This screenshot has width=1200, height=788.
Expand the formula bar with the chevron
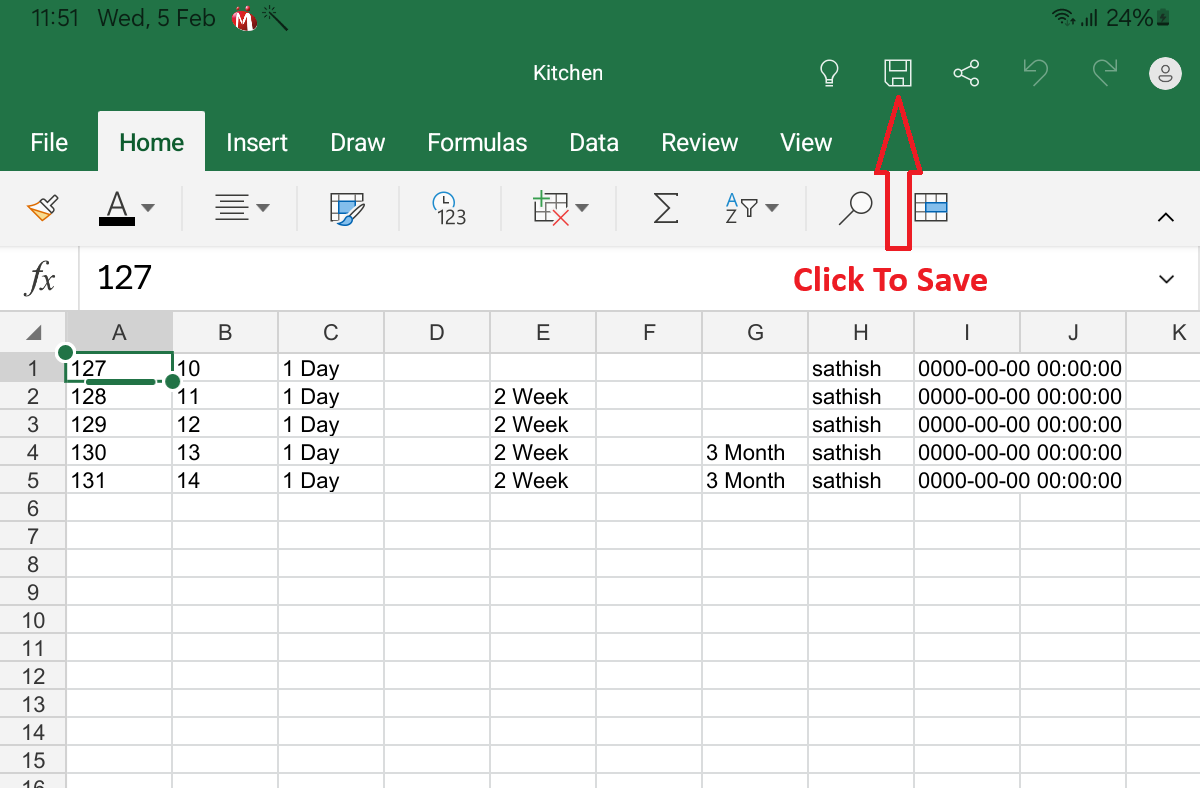pos(1166,279)
